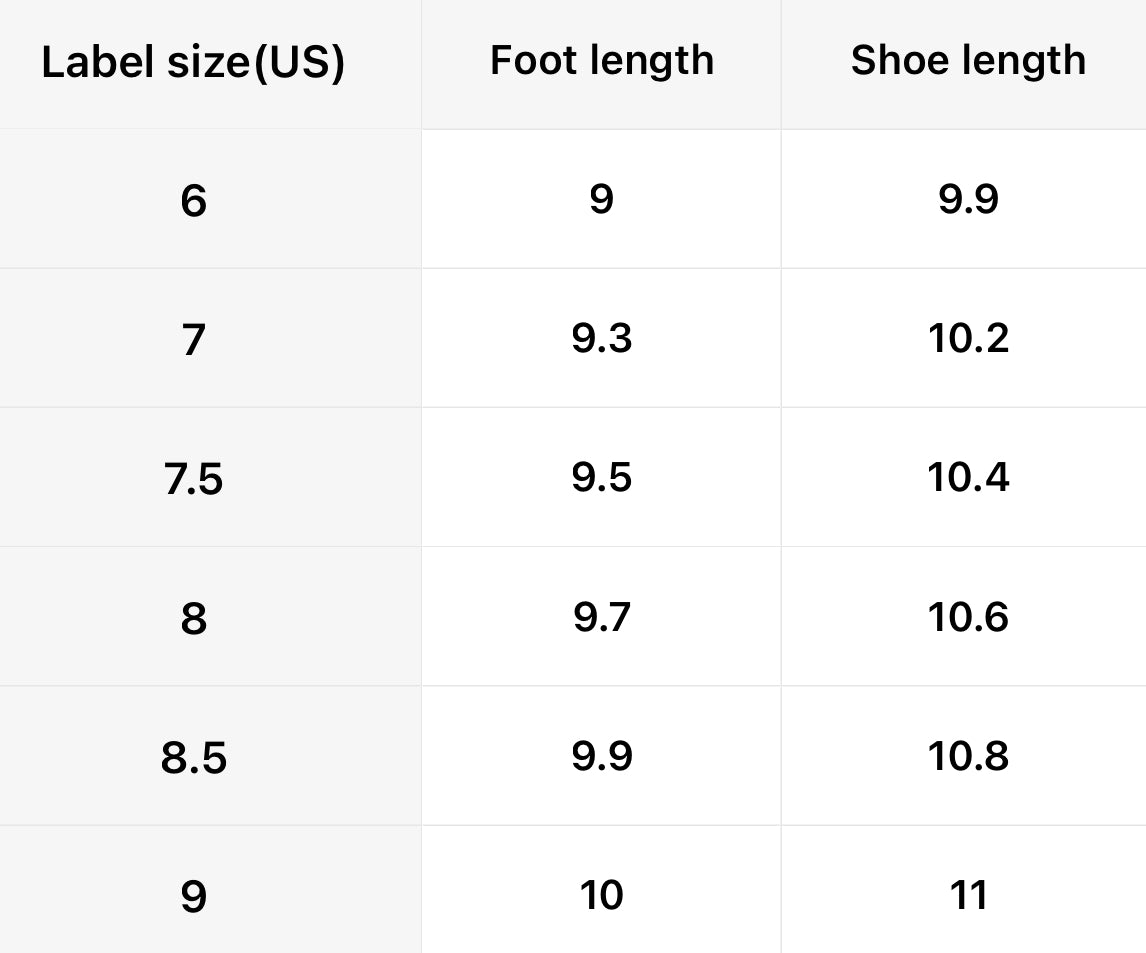
Task: Click the 10.4 shoe length value
Action: click(968, 477)
